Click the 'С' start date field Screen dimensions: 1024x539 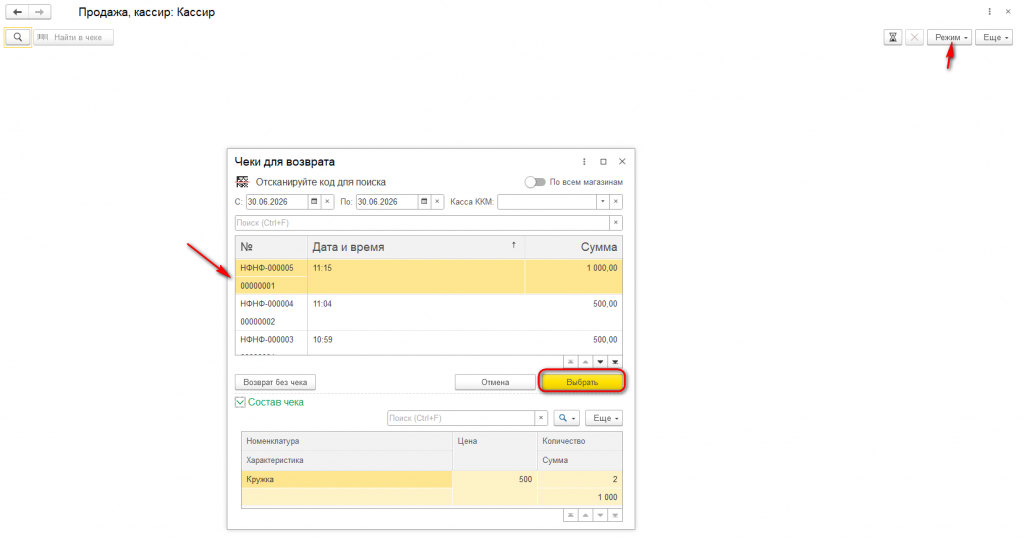coord(276,202)
